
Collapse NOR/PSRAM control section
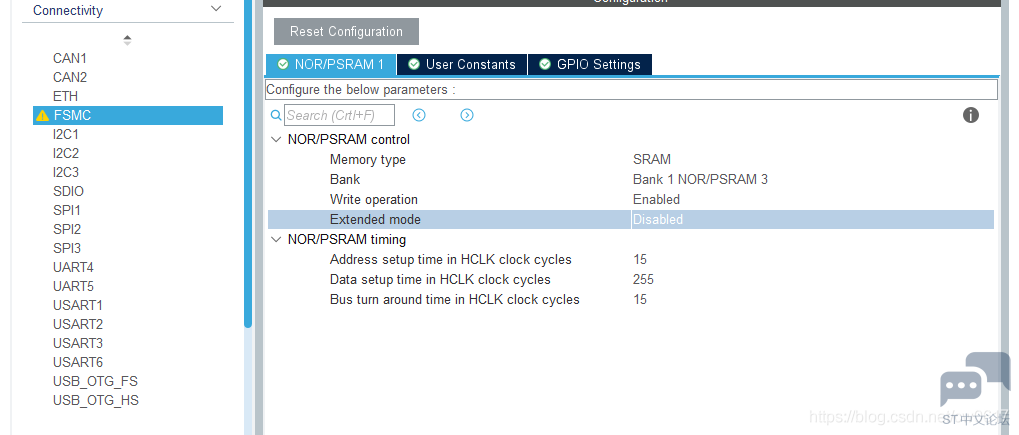pyautogui.click(x=276, y=139)
